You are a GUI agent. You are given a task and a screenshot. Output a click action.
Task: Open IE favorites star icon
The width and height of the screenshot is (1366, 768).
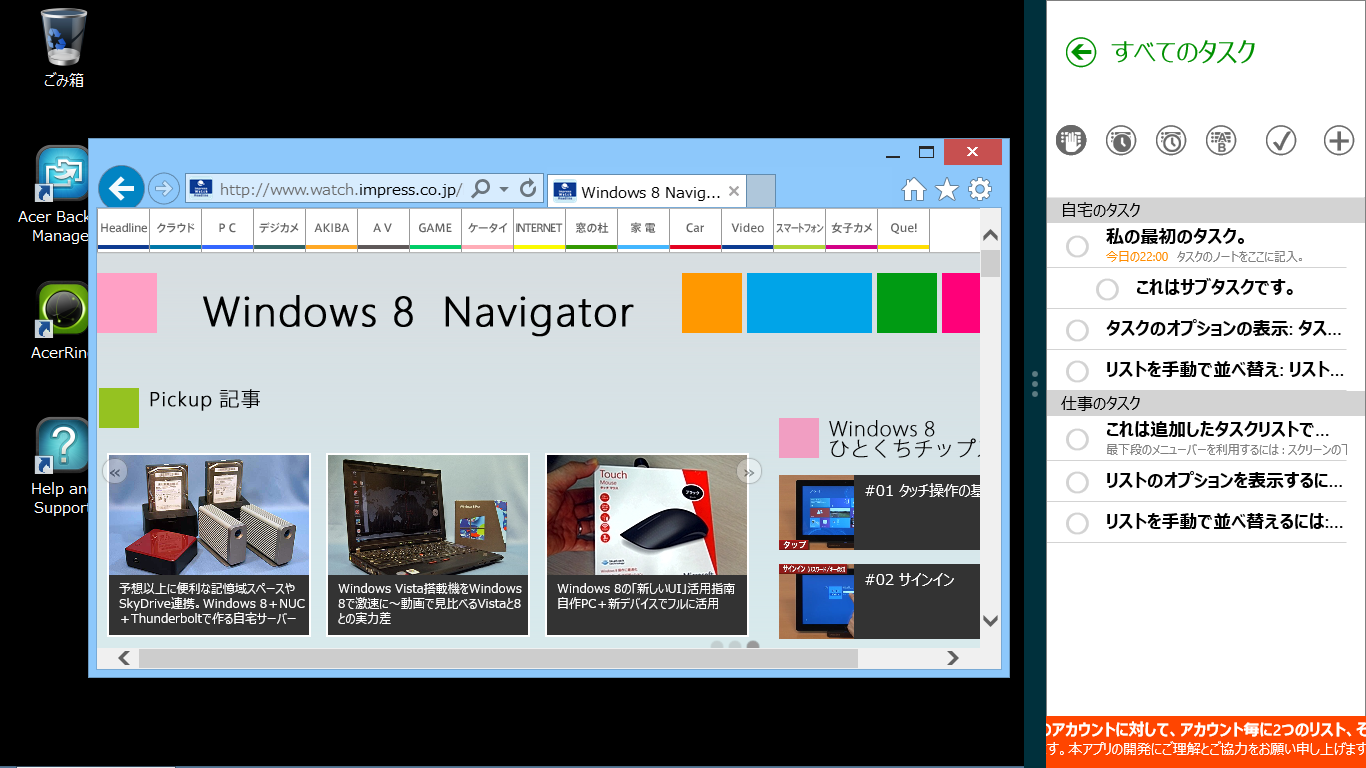pyautogui.click(x=946, y=190)
